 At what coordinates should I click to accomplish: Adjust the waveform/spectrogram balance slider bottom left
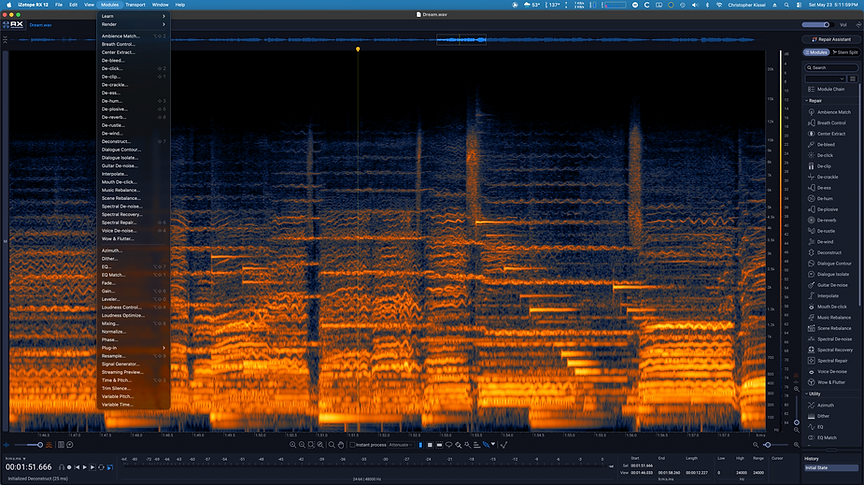(x=28, y=445)
